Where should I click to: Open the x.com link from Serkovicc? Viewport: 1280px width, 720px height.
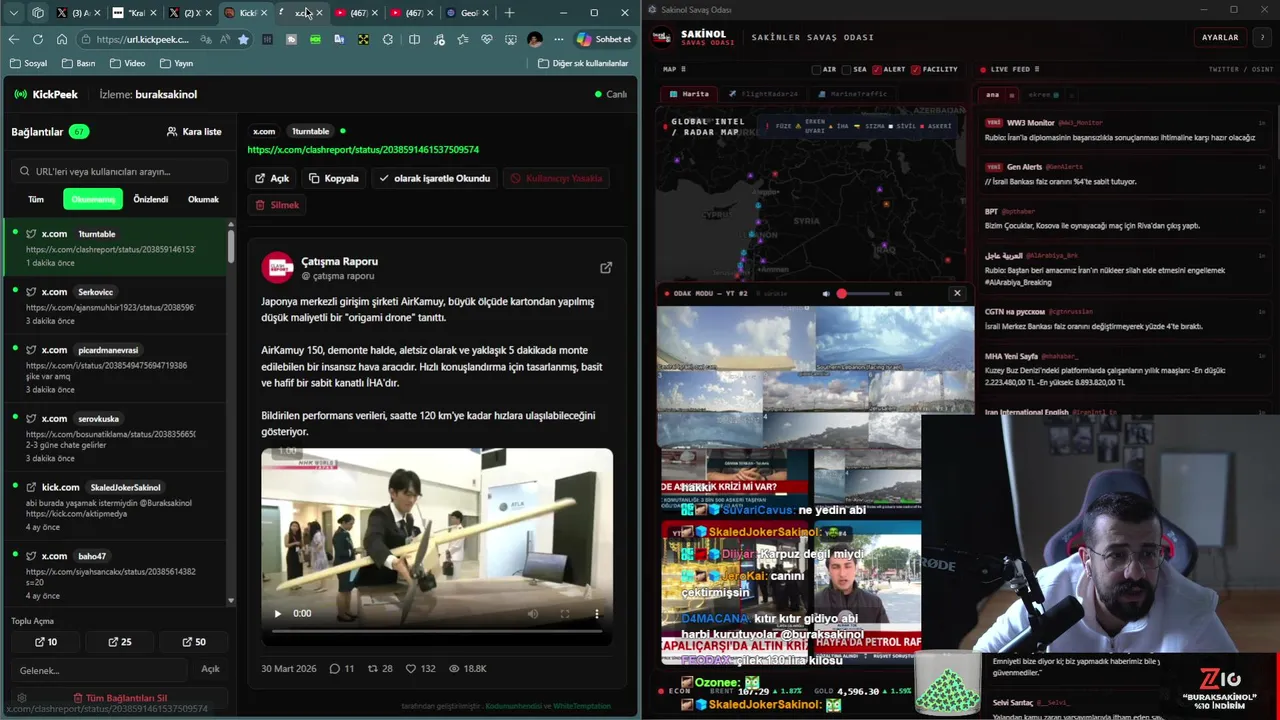[x=116, y=306]
